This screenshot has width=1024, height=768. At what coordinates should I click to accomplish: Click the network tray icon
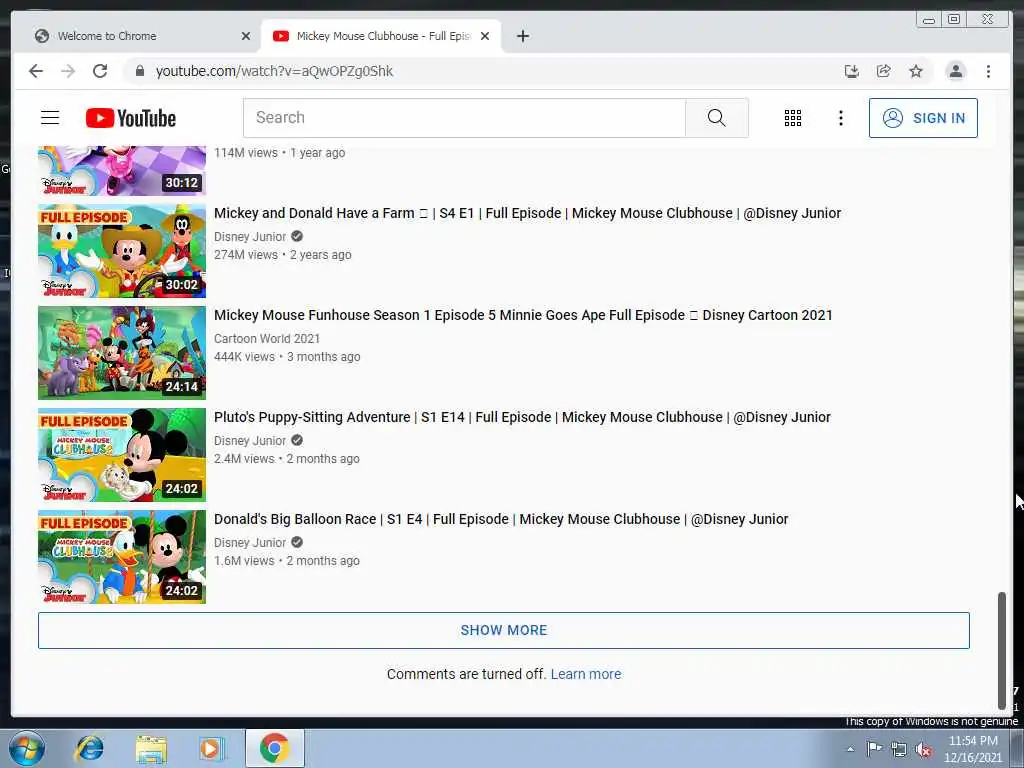pos(899,749)
